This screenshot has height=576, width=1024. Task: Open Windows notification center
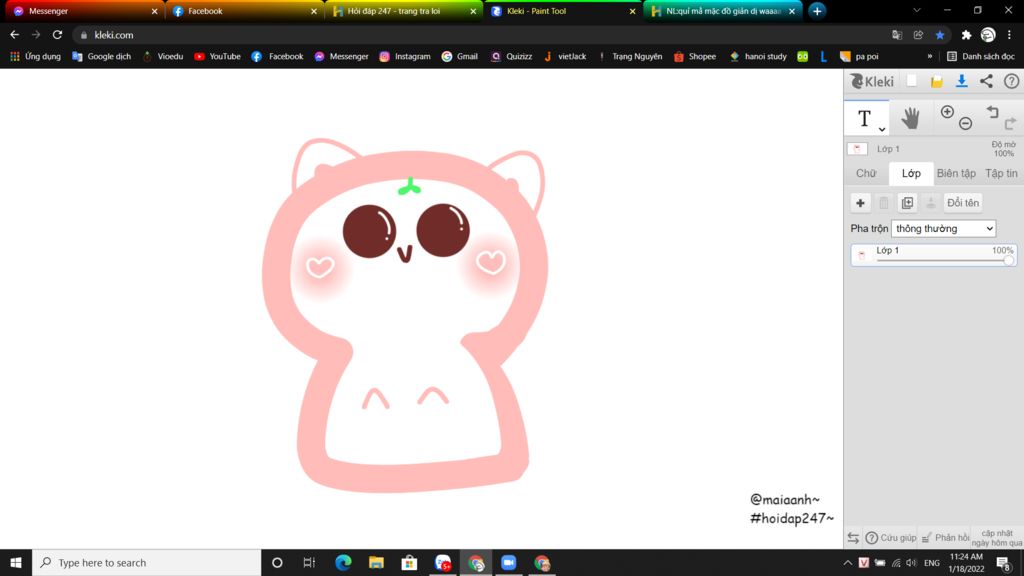click(x=1004, y=562)
